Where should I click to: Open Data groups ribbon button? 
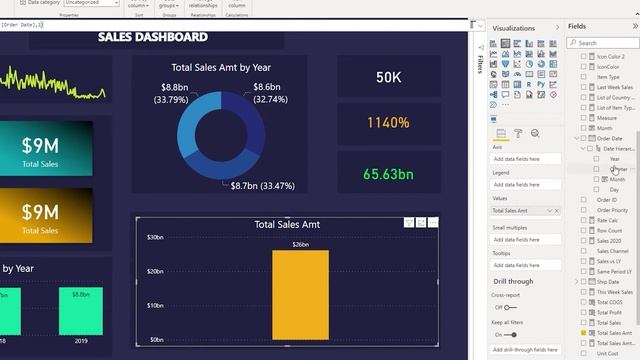[x=169, y=5]
